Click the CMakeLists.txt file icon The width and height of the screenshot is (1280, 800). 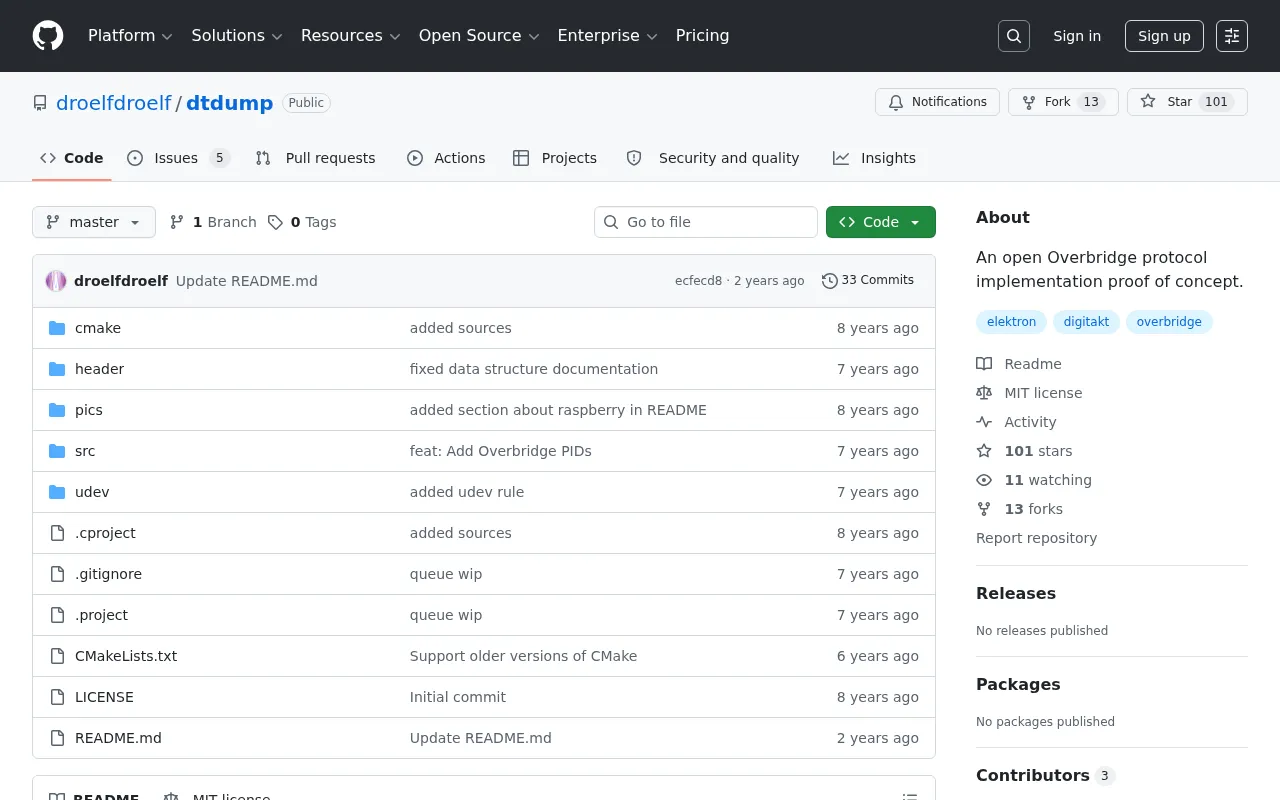(x=57, y=656)
